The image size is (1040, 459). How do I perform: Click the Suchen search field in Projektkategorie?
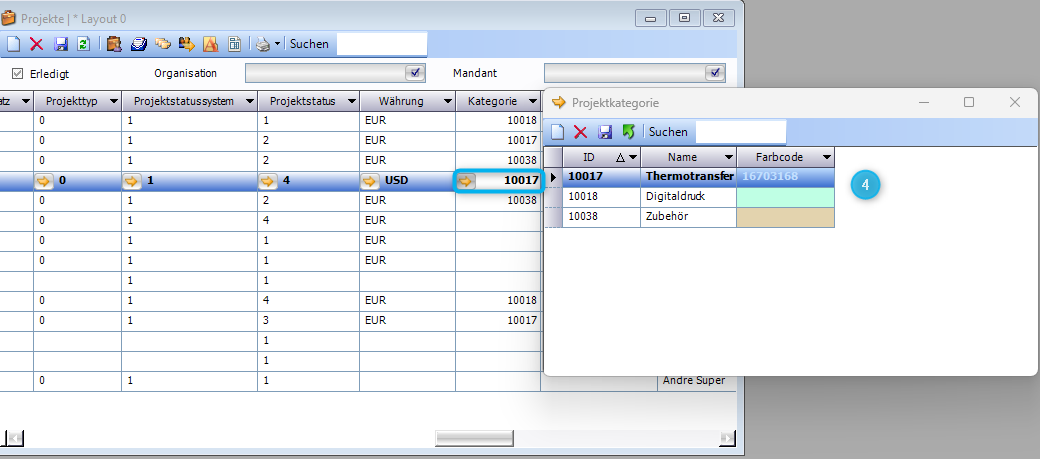[740, 132]
